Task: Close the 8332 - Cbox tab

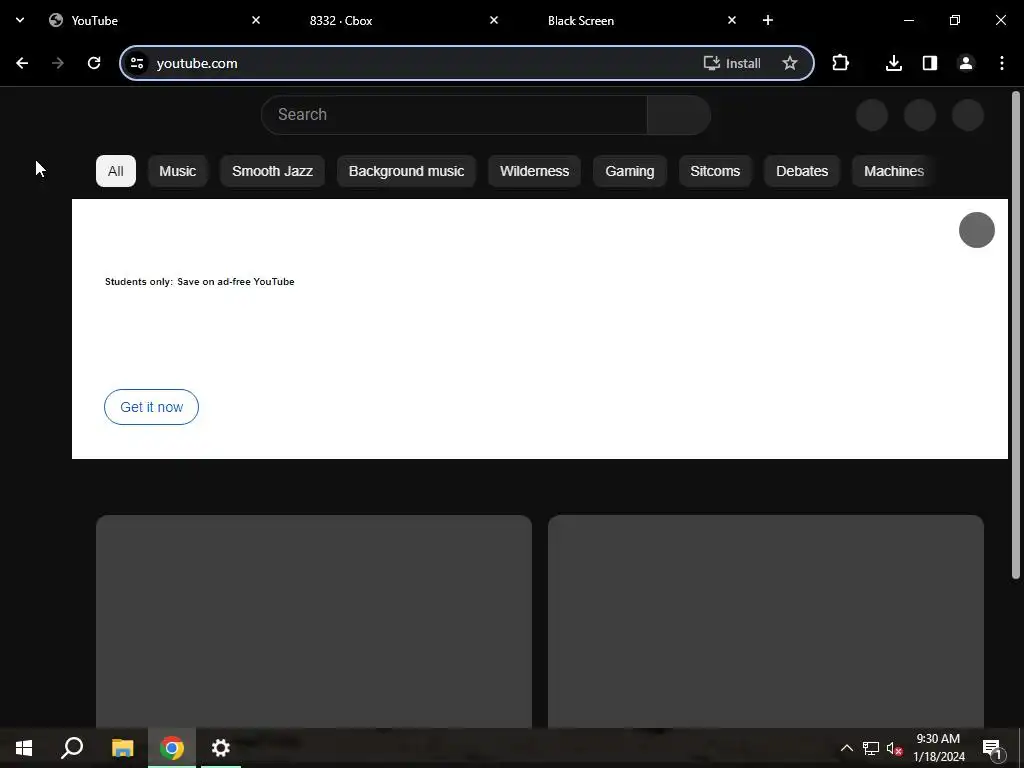Action: (494, 20)
